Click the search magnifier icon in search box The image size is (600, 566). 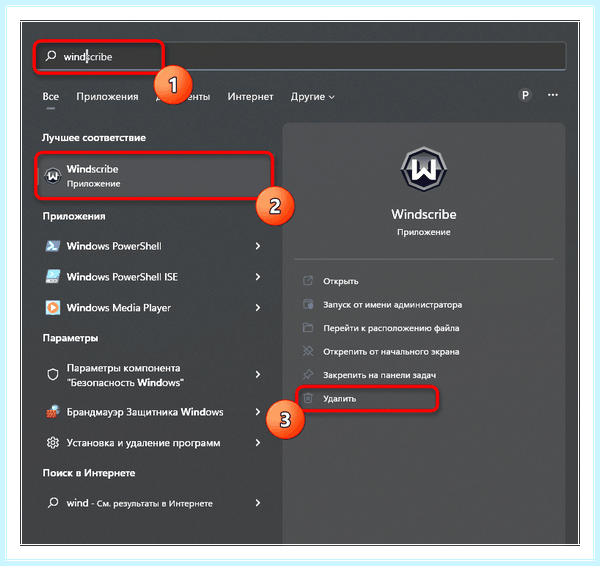pos(51,56)
